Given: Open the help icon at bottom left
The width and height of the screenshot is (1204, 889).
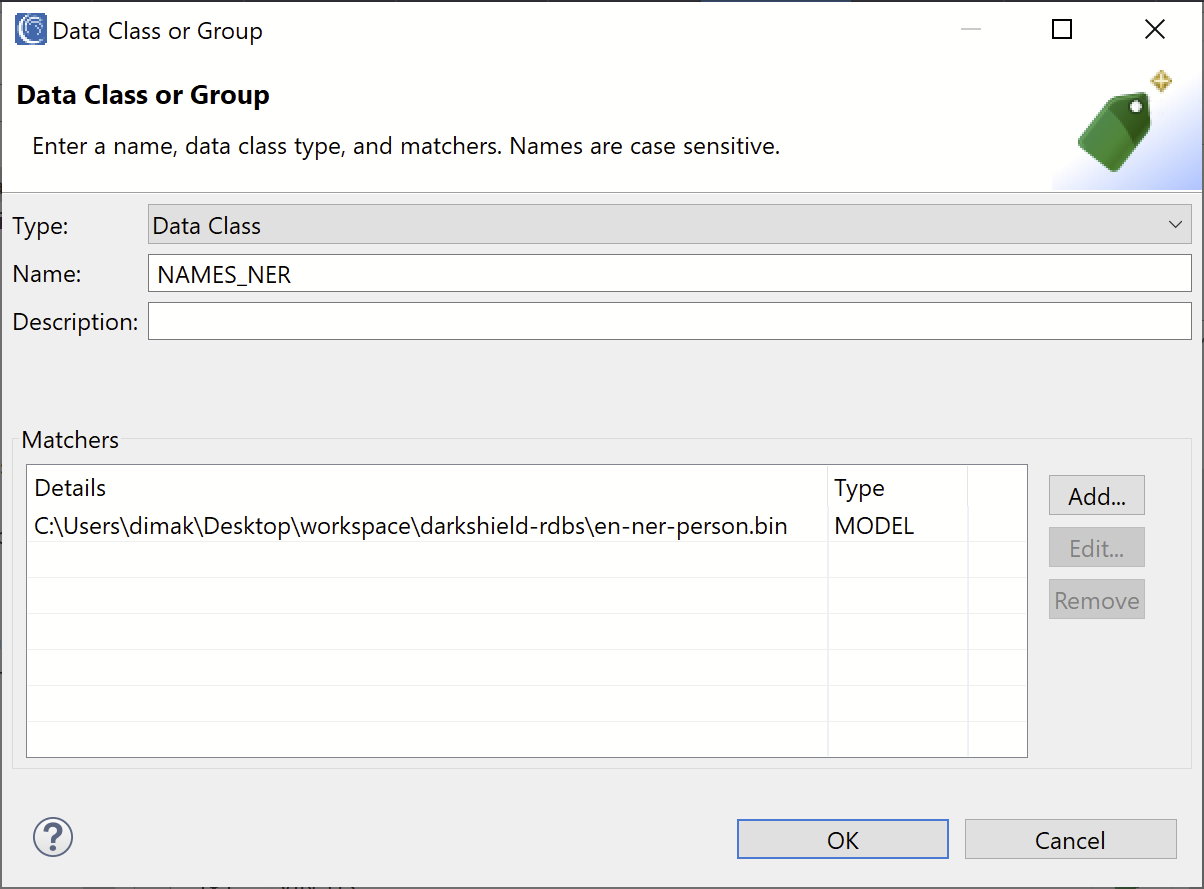Looking at the screenshot, I should click(x=53, y=836).
